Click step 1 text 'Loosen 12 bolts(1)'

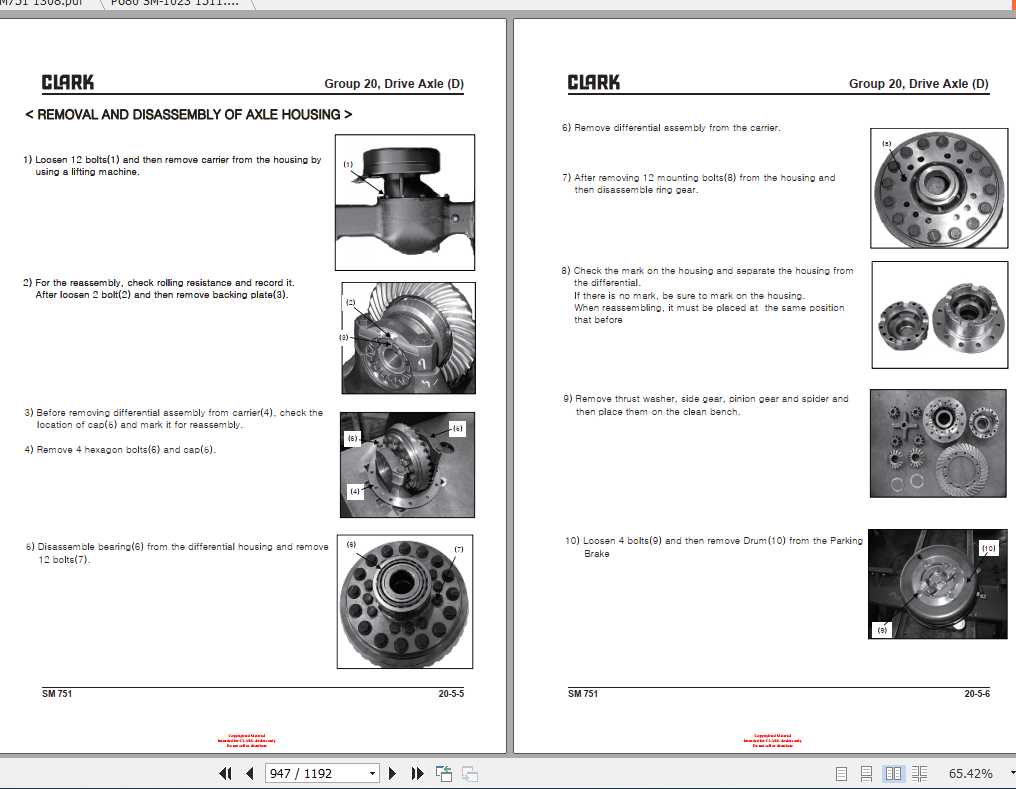pos(172,165)
